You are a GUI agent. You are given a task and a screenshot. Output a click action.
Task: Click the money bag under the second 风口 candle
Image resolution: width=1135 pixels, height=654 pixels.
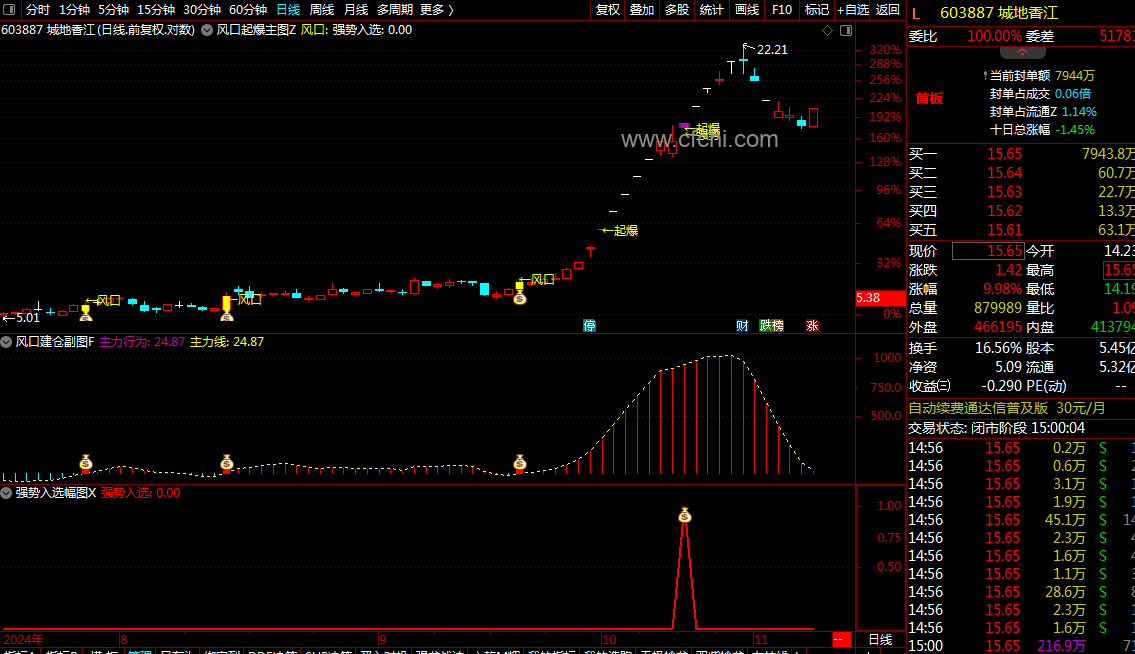[x=227, y=314]
